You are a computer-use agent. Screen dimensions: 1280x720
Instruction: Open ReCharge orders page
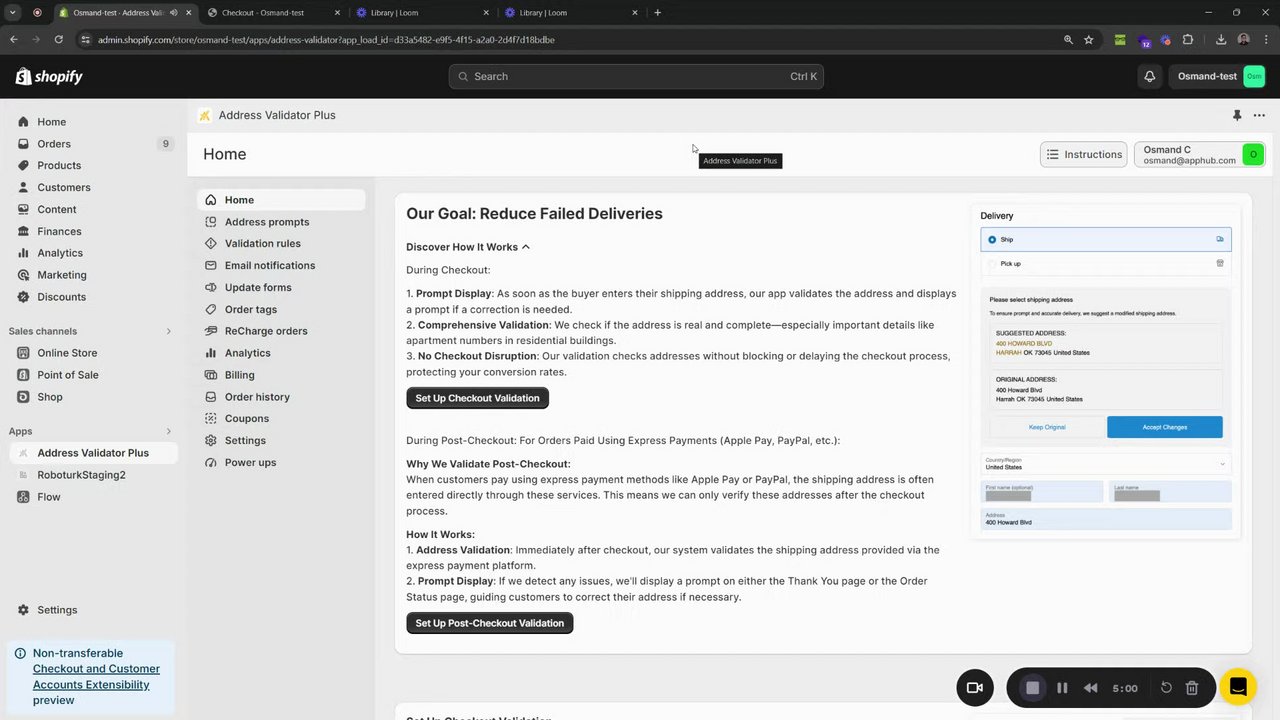(x=266, y=331)
